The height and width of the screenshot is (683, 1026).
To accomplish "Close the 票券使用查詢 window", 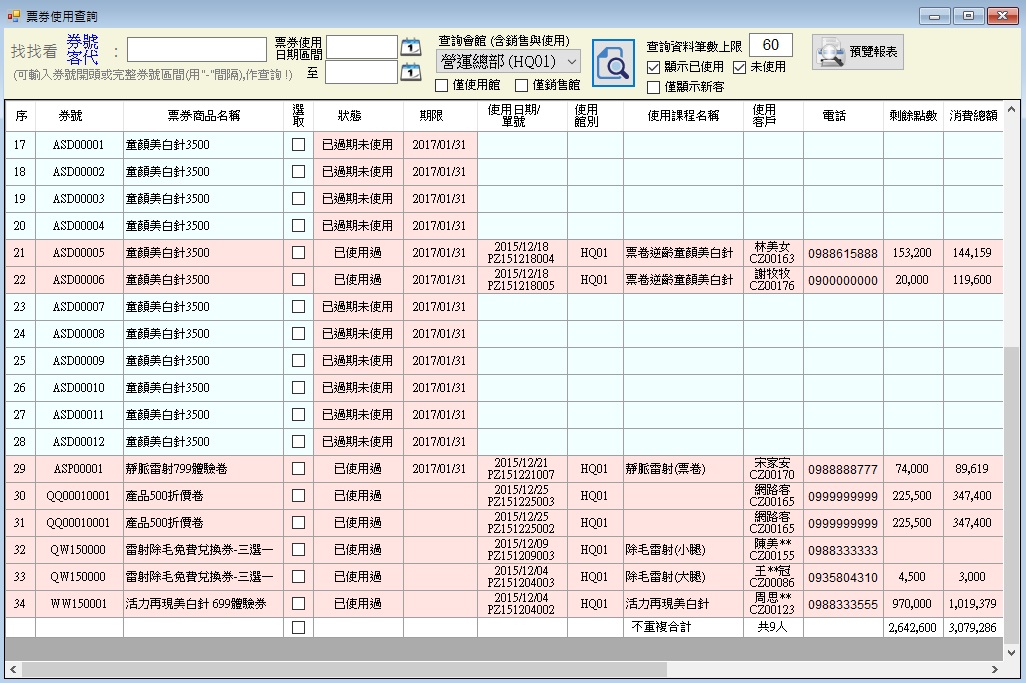I will coord(1002,16).
